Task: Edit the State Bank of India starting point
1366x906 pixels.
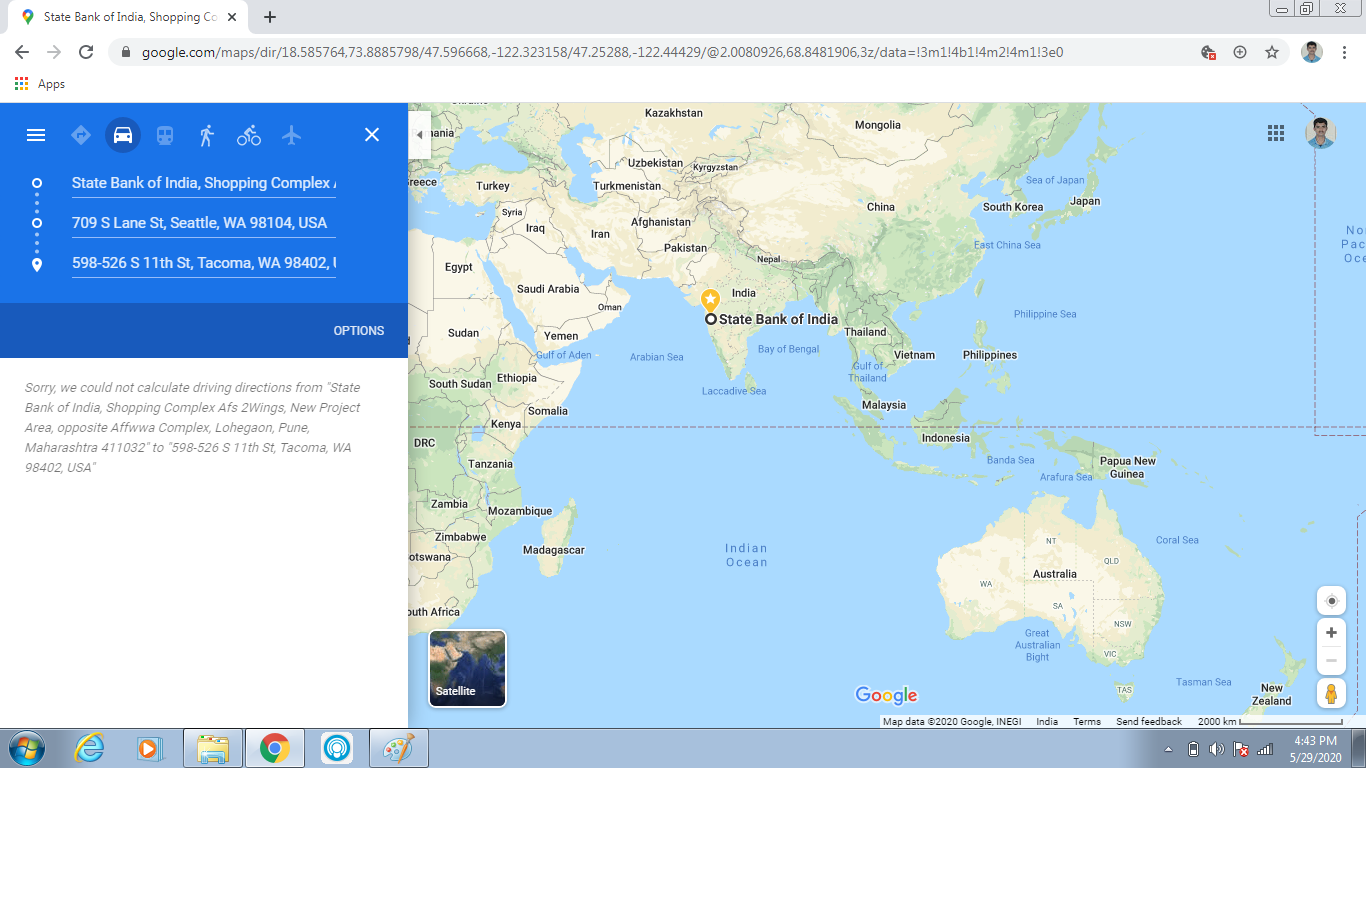Action: click(204, 183)
